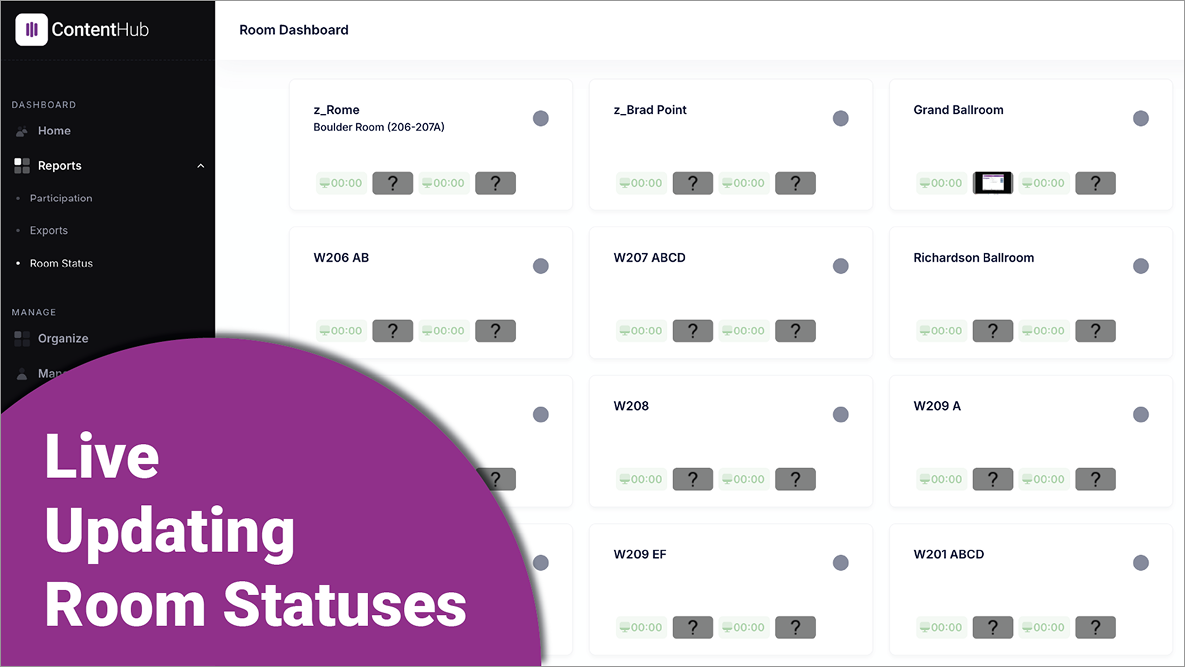Click the Reports grid icon
This screenshot has width=1185, height=667.
(22, 166)
